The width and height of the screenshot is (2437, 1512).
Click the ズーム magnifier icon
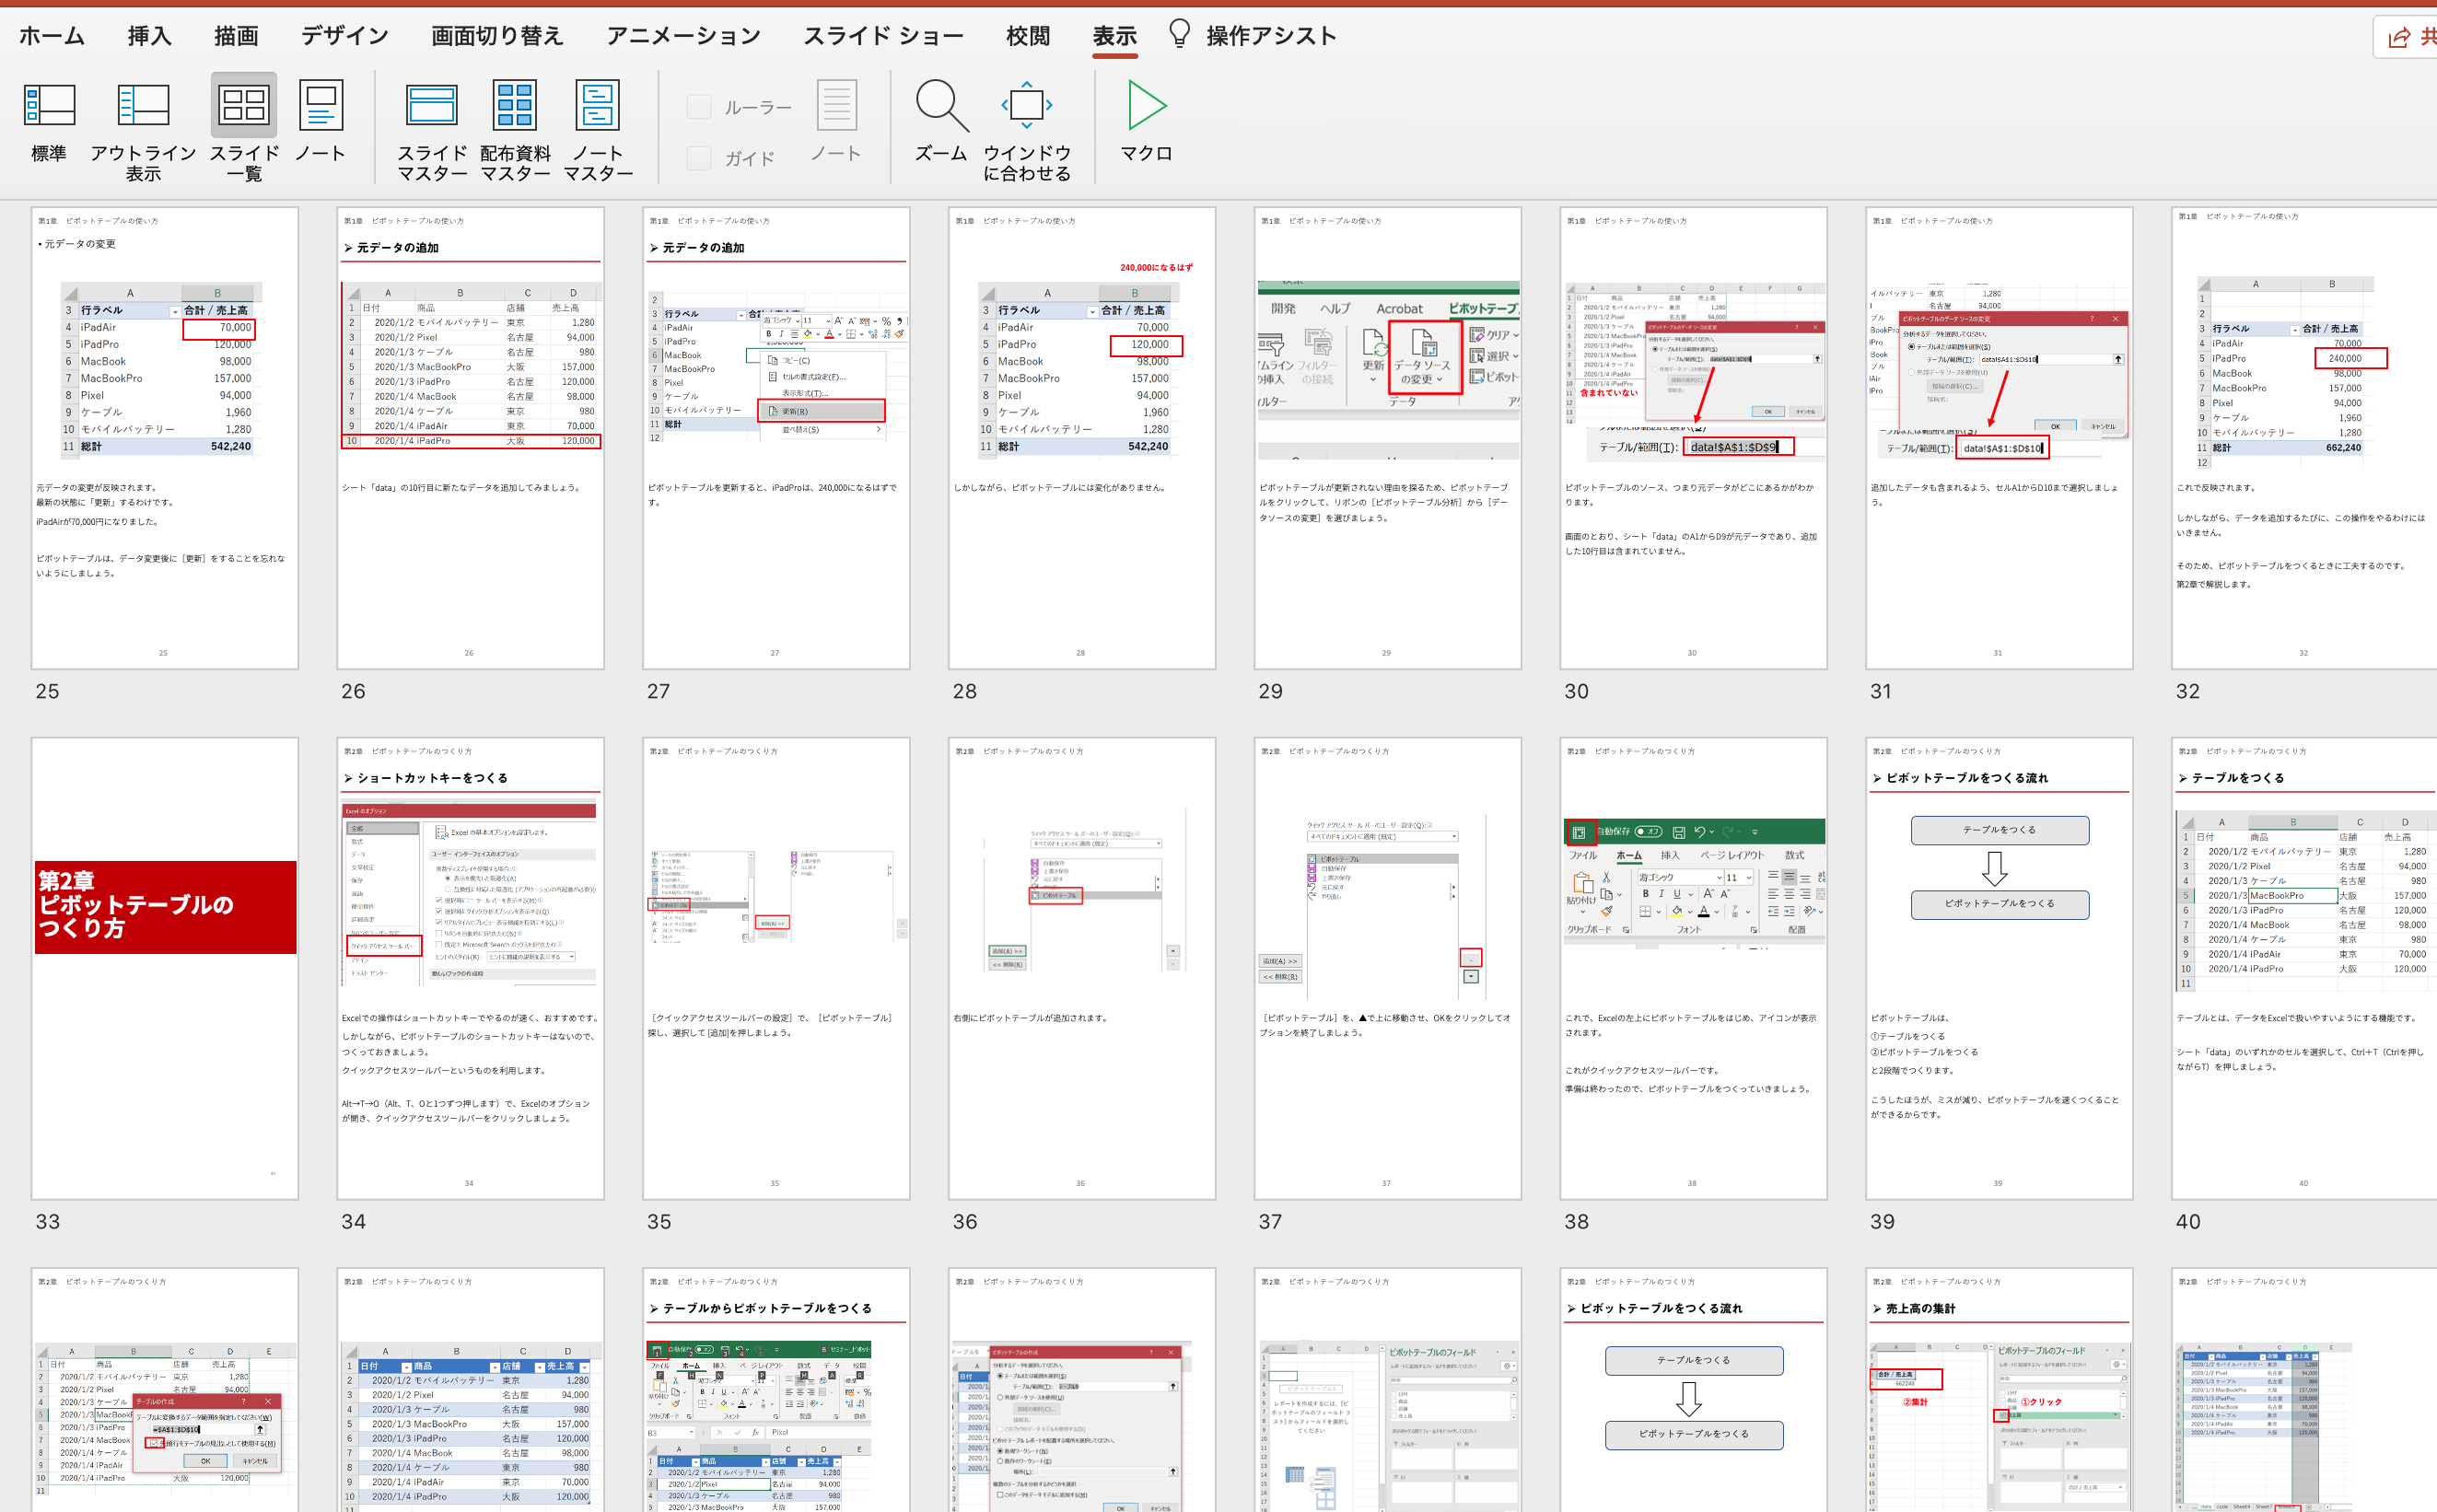941,106
